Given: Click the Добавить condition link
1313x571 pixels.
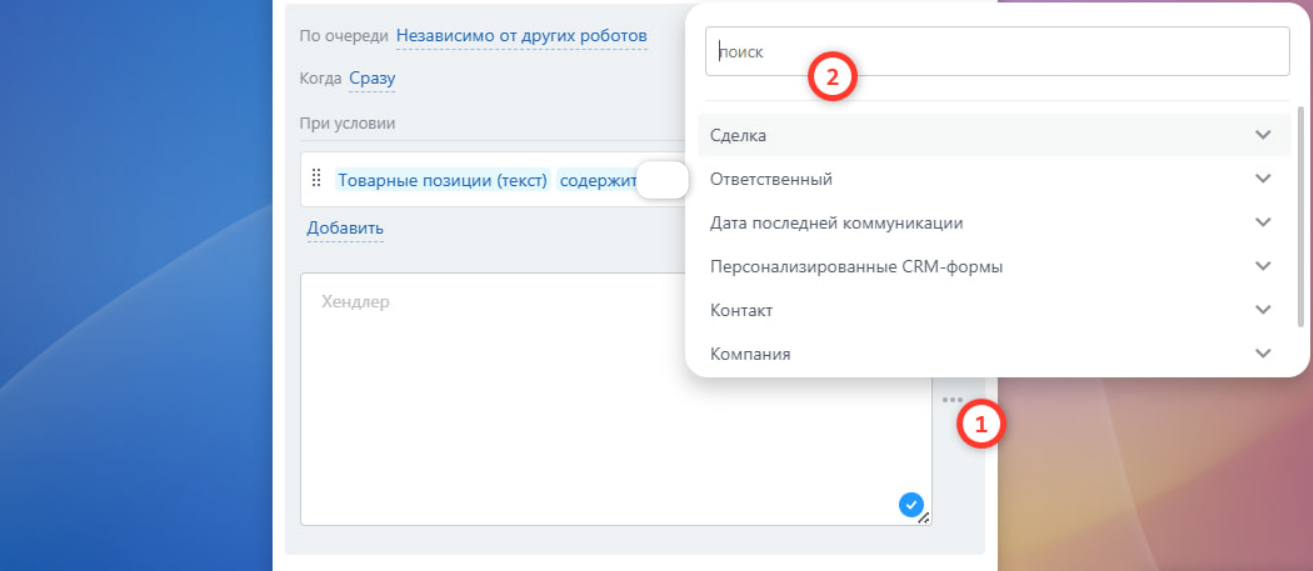Looking at the screenshot, I should click(x=345, y=228).
